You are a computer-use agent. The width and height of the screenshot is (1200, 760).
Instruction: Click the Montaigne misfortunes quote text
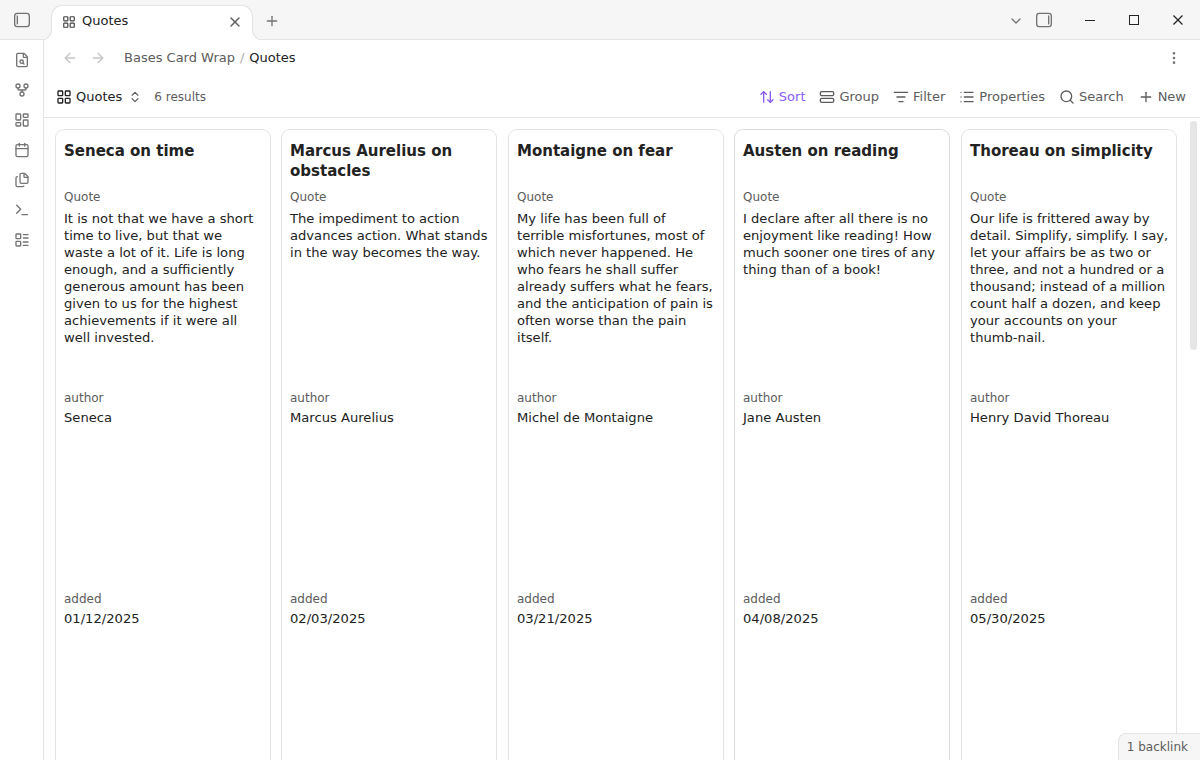(615, 278)
